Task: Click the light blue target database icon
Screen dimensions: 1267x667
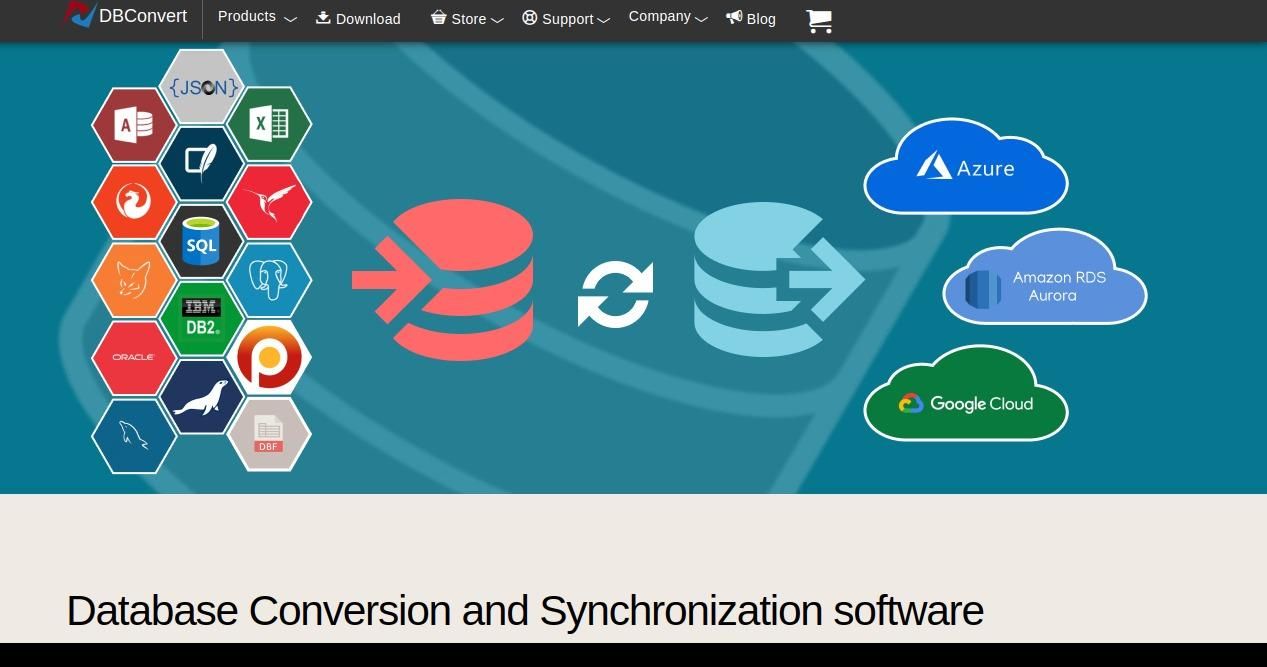Action: pyautogui.click(x=779, y=279)
